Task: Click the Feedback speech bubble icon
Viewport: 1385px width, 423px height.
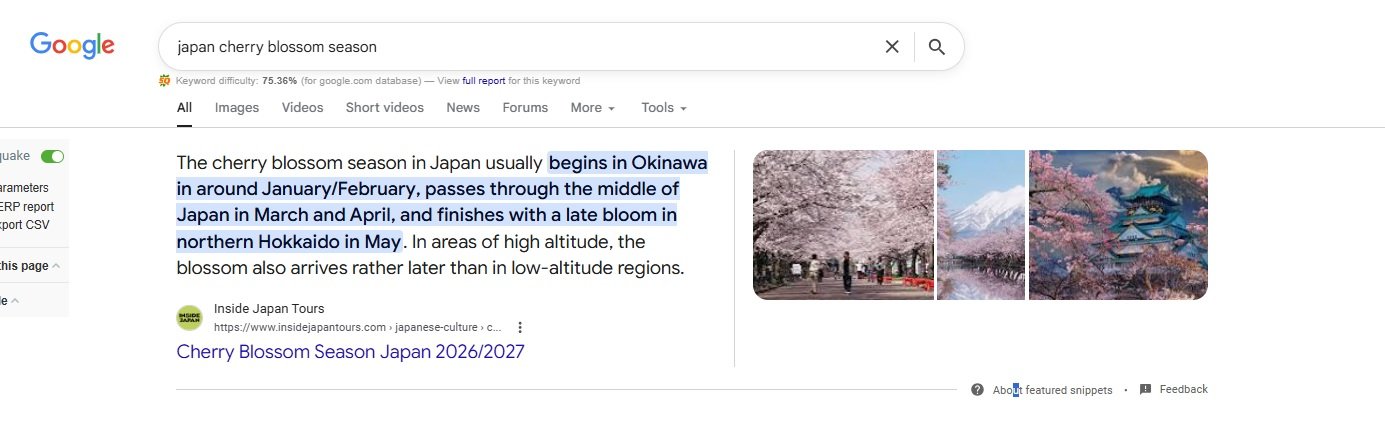Action: coord(1146,390)
